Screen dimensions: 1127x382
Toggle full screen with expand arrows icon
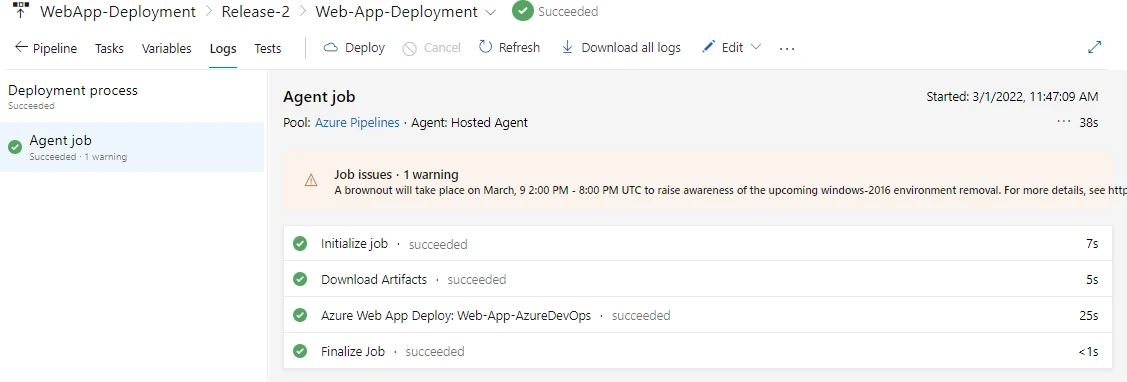tap(1095, 47)
